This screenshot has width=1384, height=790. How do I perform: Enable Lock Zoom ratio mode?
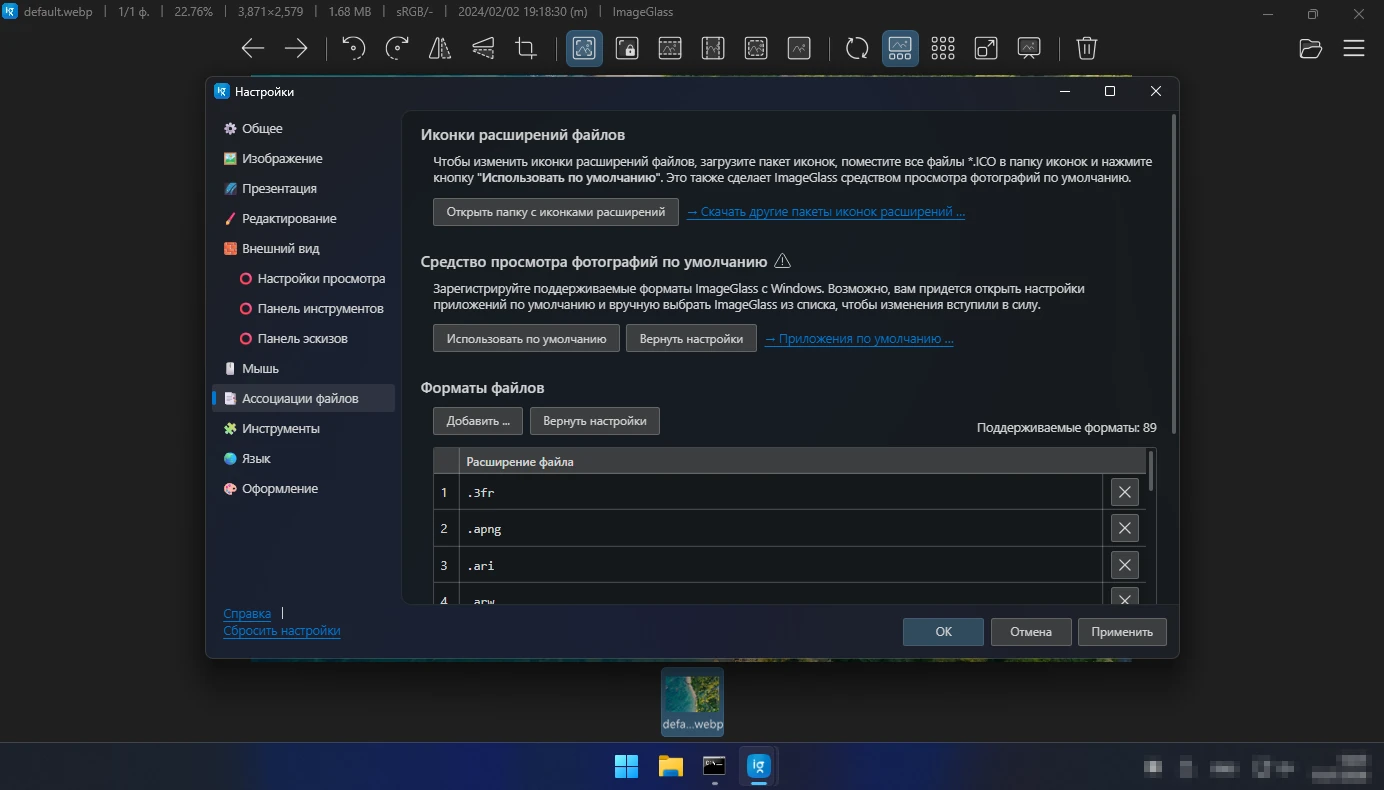click(x=627, y=48)
